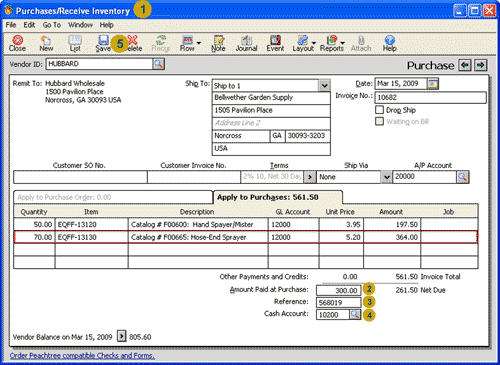
Task: Select the Apply to Purchases tab
Action: tap(277, 197)
